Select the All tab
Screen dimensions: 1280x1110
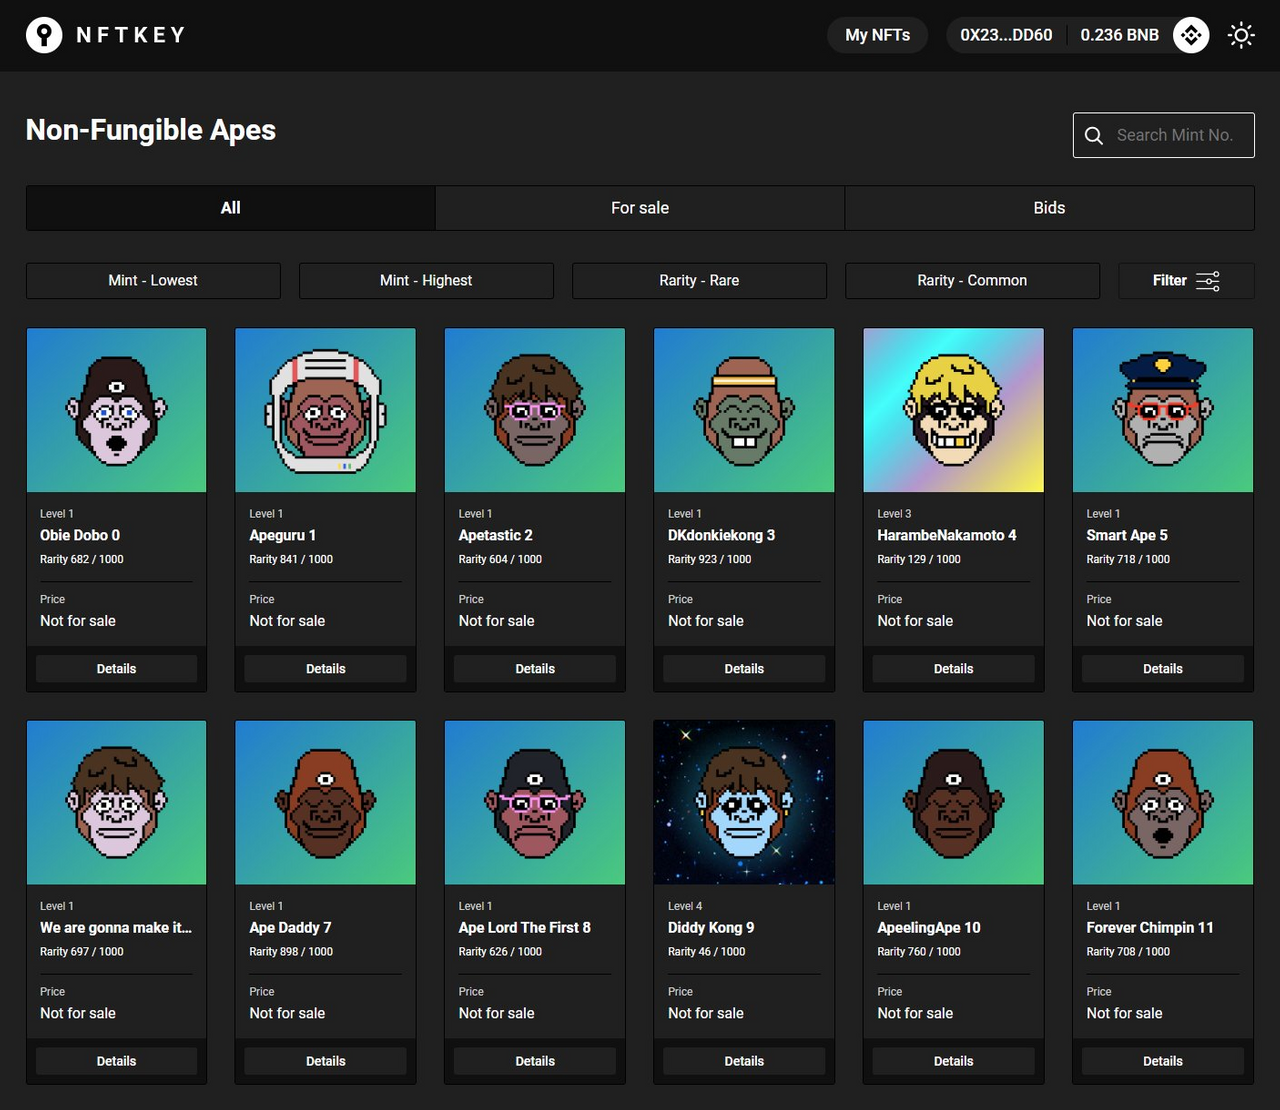point(231,208)
